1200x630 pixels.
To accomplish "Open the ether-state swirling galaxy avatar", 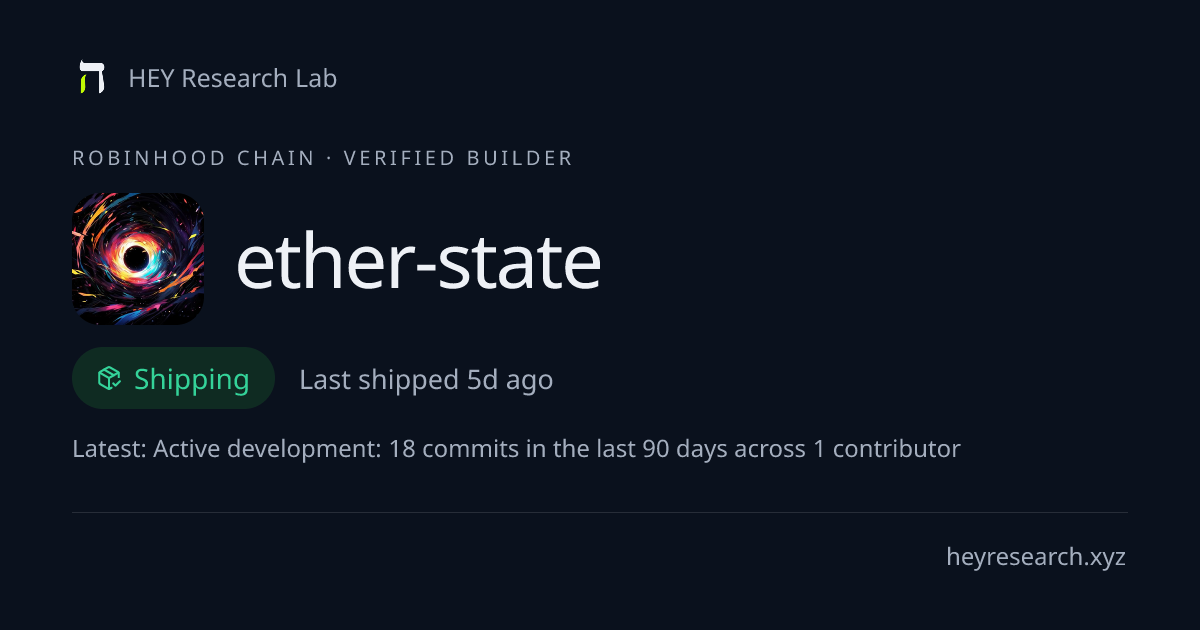I will (138, 259).
